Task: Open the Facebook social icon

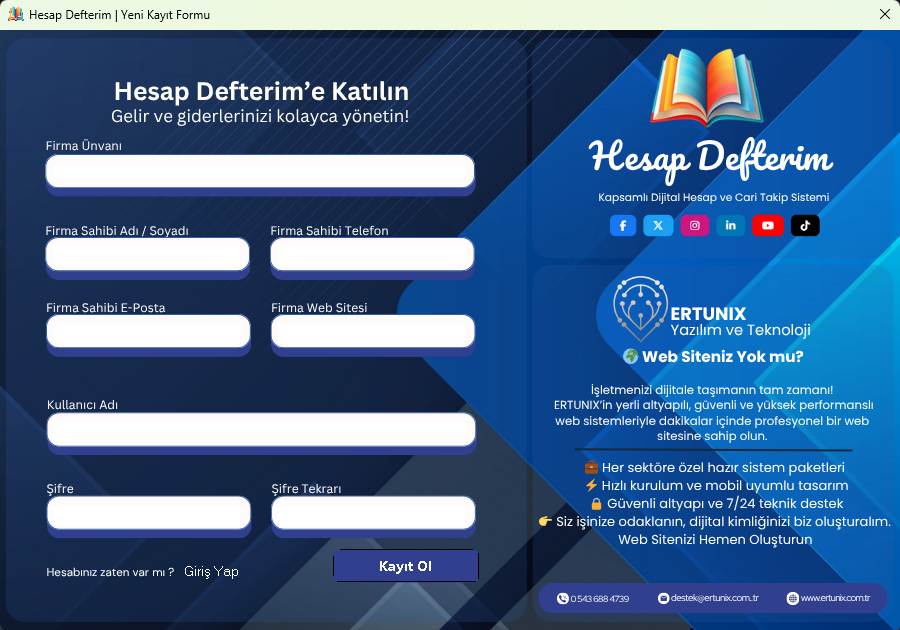Action: [622, 226]
